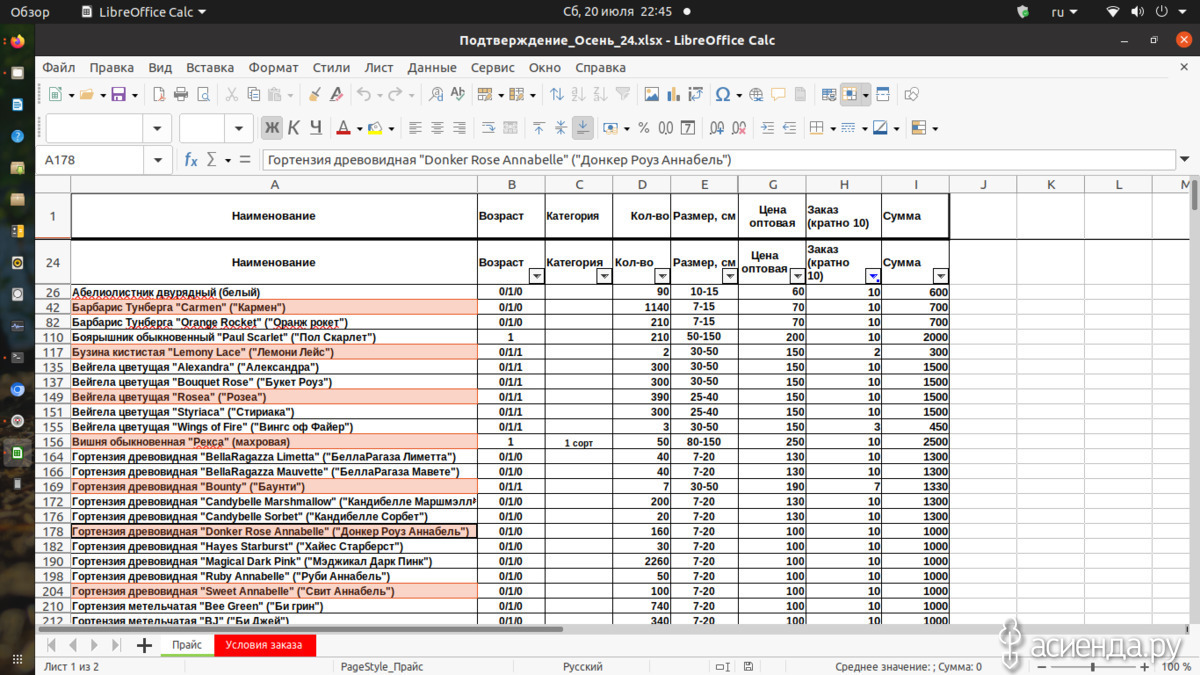
Task: Toggle Align Left
Action: click(415, 128)
